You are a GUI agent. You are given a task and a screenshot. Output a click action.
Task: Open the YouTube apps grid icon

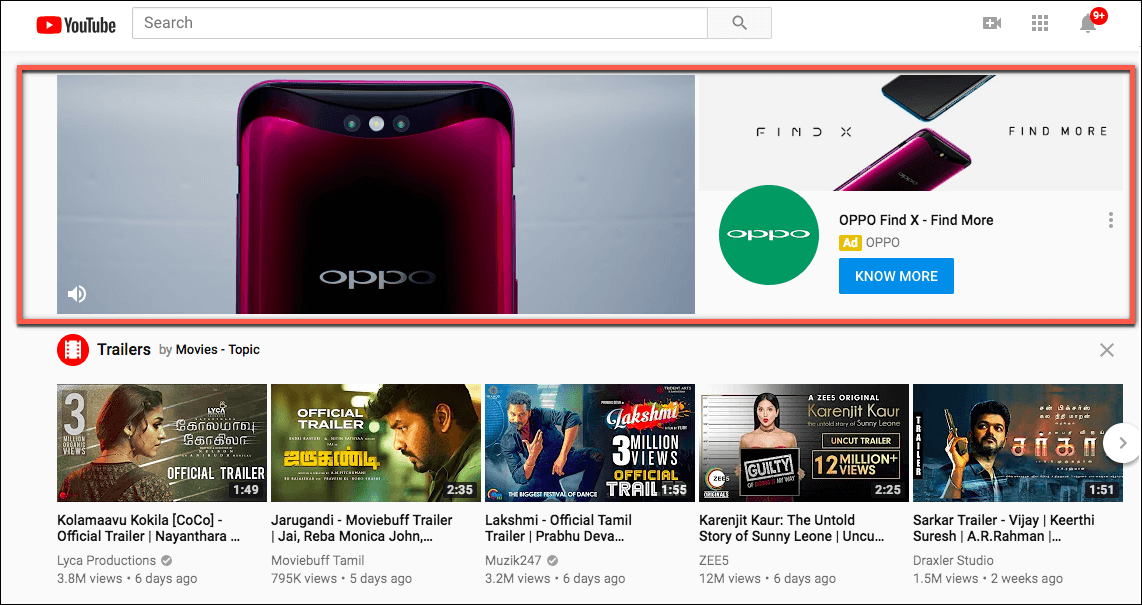[x=1040, y=23]
